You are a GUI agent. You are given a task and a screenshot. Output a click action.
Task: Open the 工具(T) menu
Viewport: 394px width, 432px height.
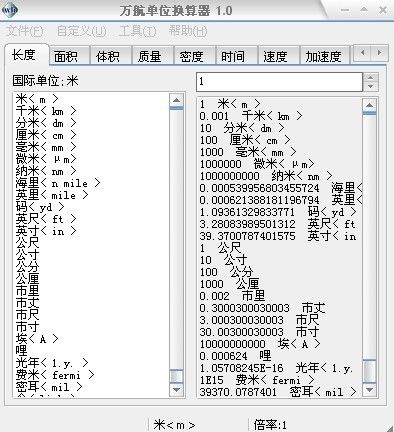[x=137, y=31]
